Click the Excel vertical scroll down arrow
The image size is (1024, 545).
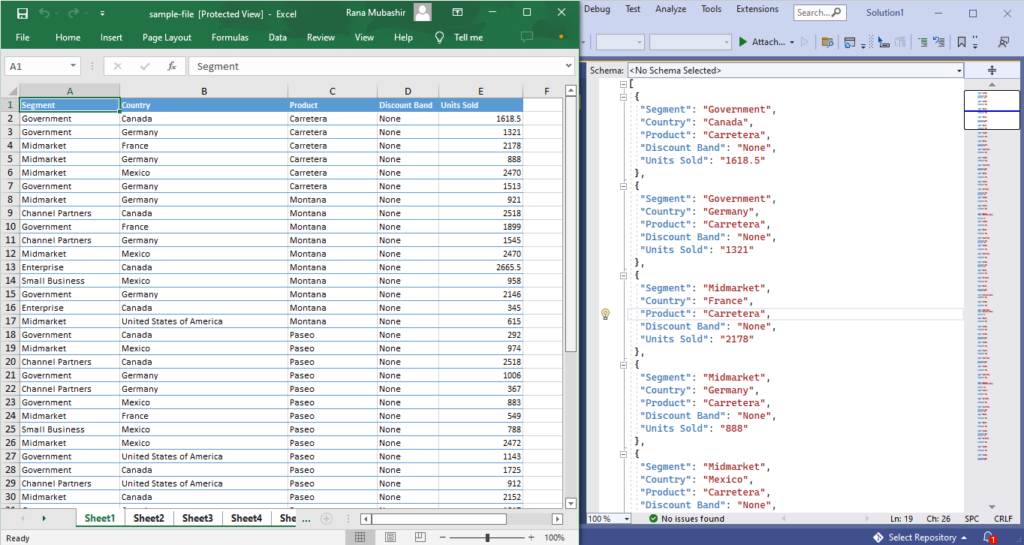coord(570,503)
